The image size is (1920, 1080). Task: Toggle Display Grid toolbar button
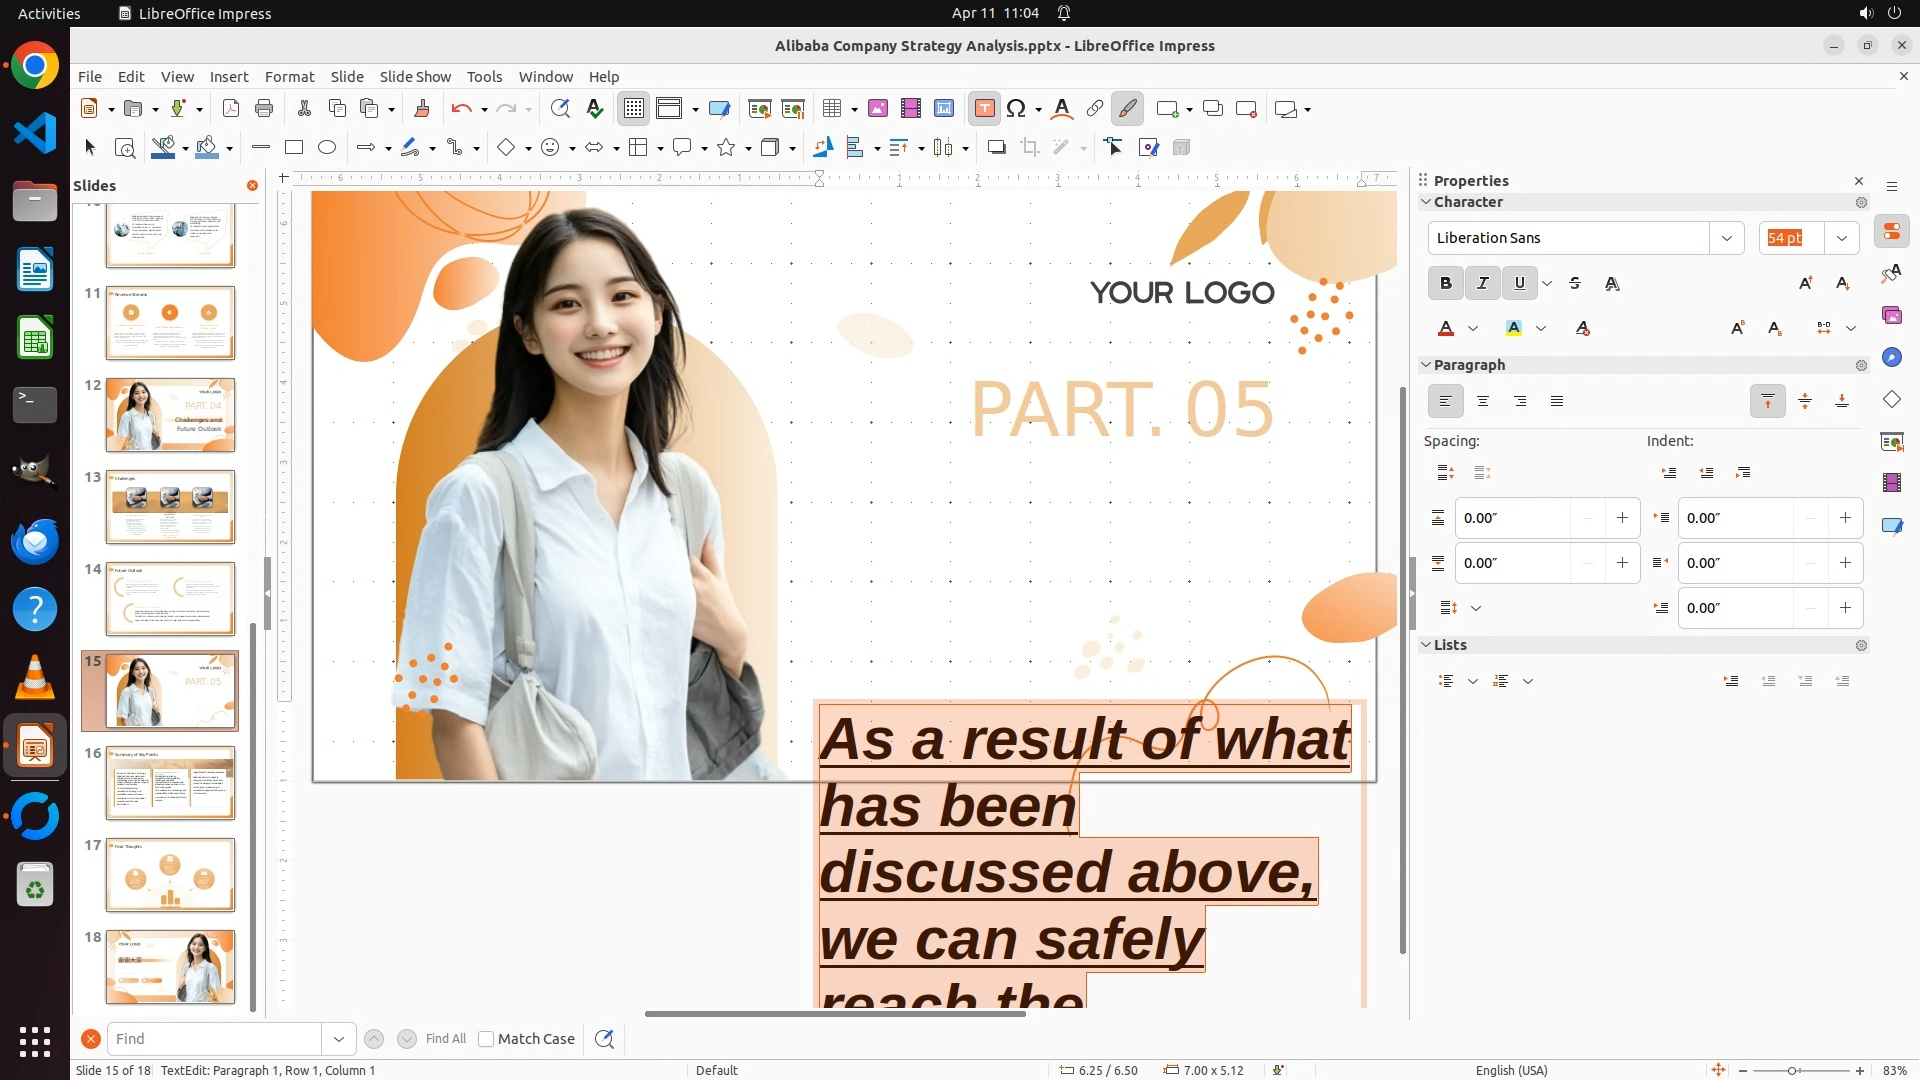click(x=634, y=109)
